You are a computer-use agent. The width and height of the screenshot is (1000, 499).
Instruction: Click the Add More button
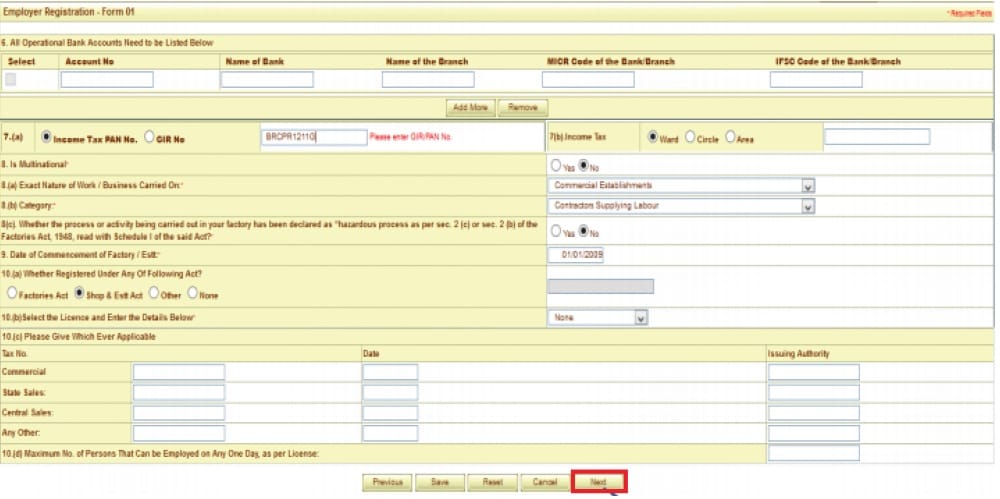click(x=470, y=107)
